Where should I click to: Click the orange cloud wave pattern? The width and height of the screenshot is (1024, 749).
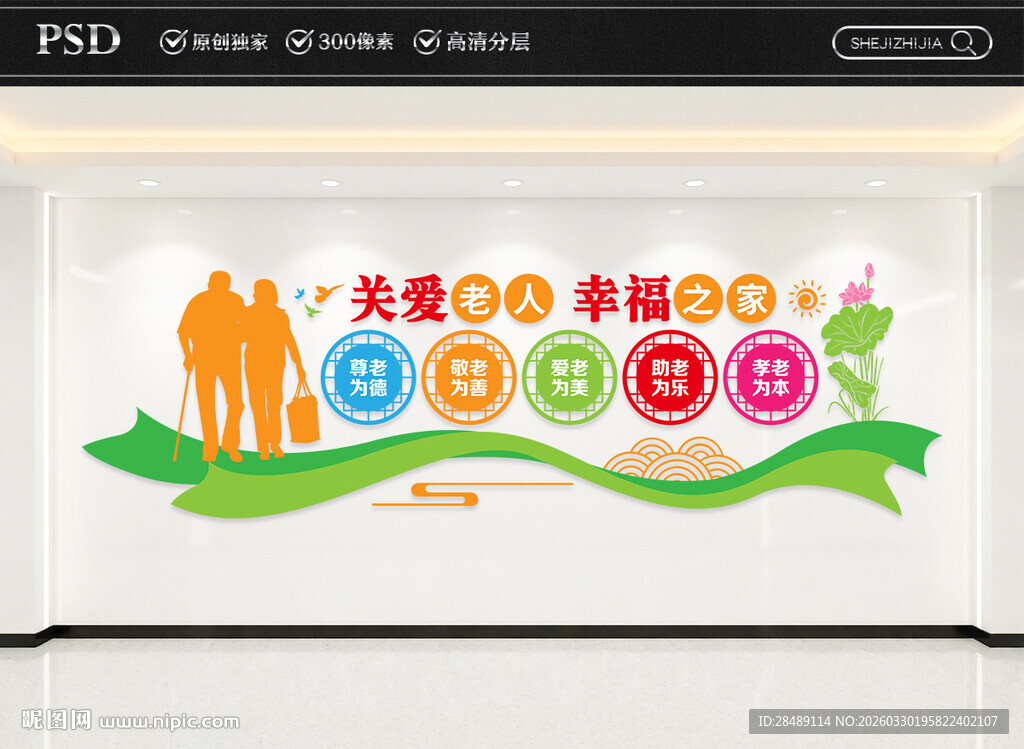(x=673, y=458)
